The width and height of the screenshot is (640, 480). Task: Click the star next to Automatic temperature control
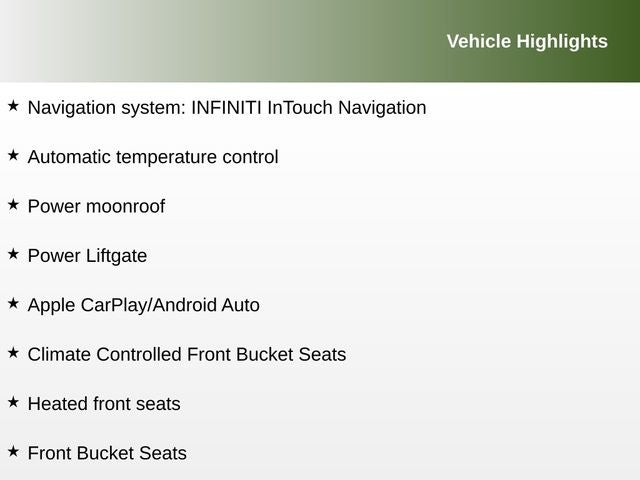coord(13,155)
